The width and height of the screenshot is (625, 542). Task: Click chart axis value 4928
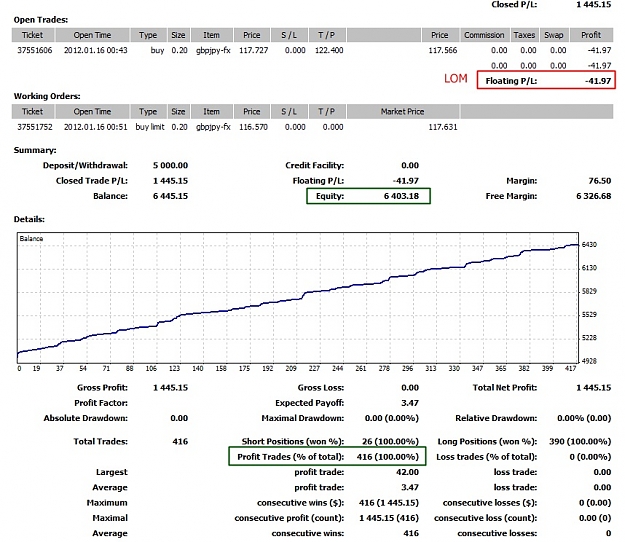(589, 361)
